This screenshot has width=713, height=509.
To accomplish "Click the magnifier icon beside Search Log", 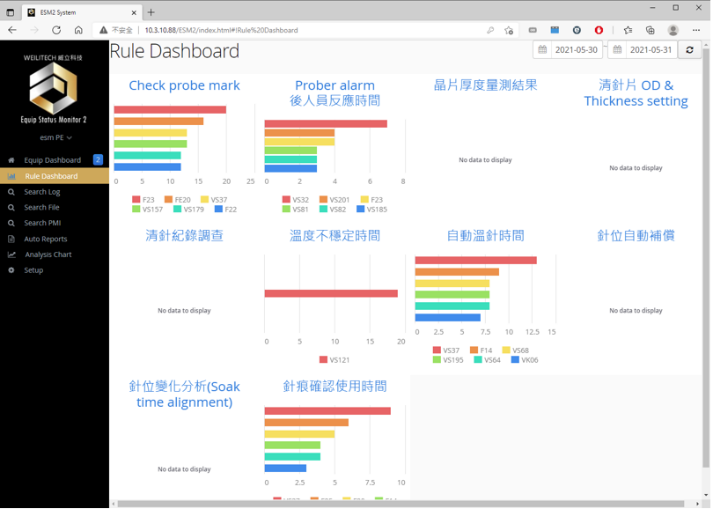I will [11, 192].
